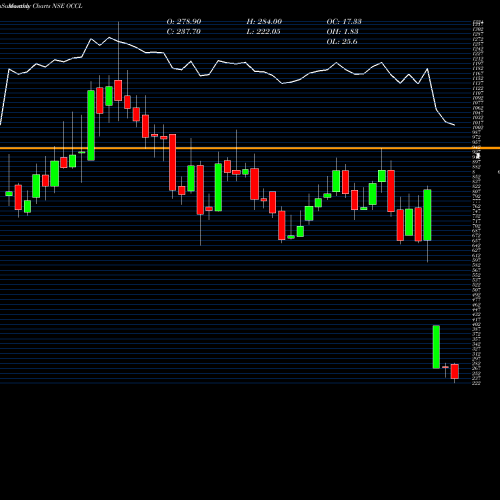Click the orange horizontal price line
Image resolution: width=500 pixels, height=500 pixels.
coord(250,148)
